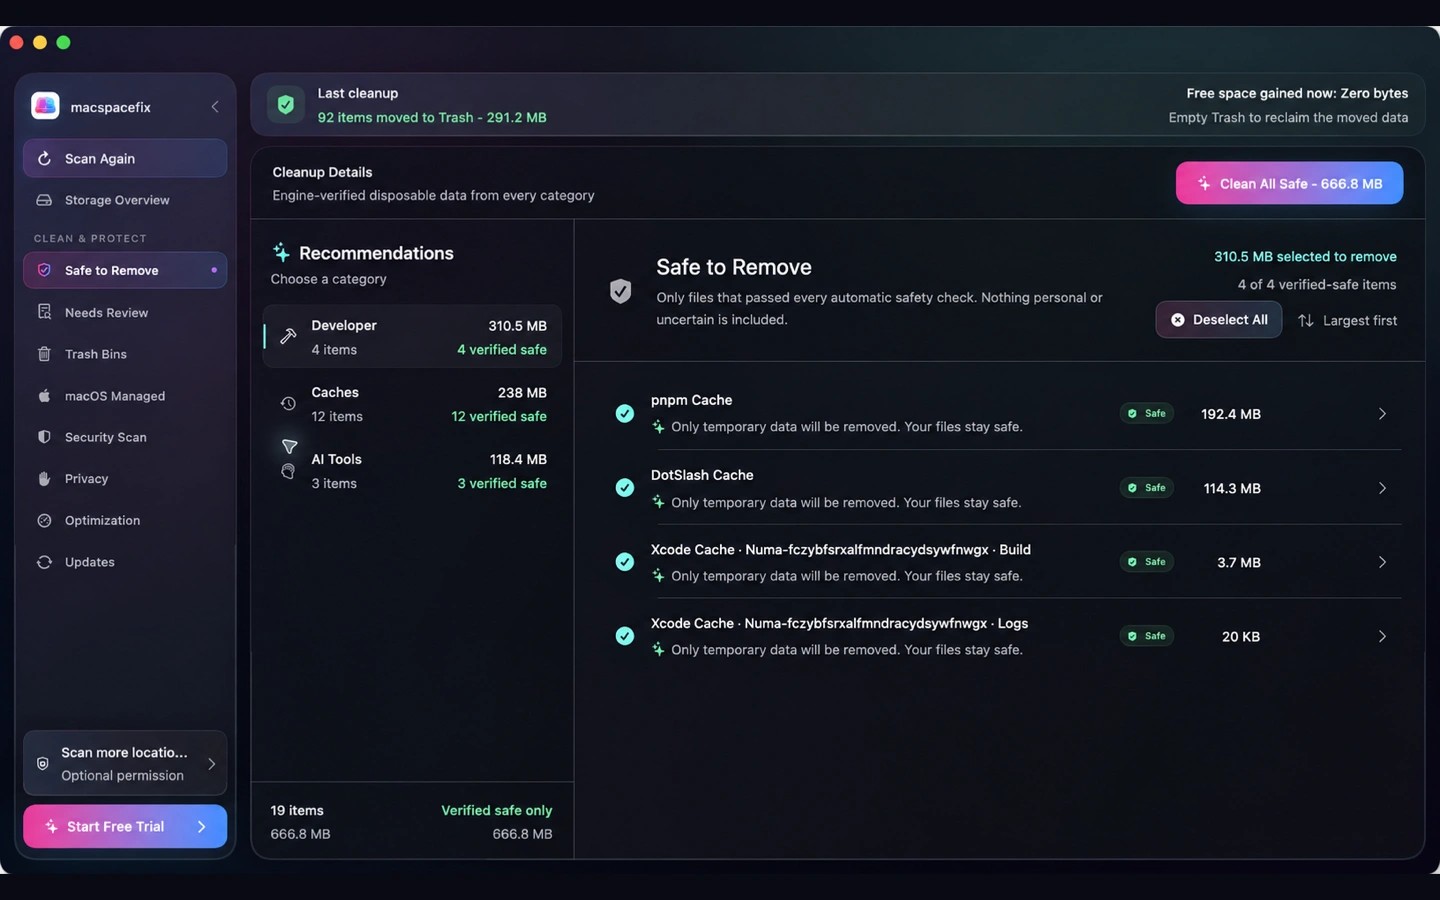Select the Developer category

[412, 337]
